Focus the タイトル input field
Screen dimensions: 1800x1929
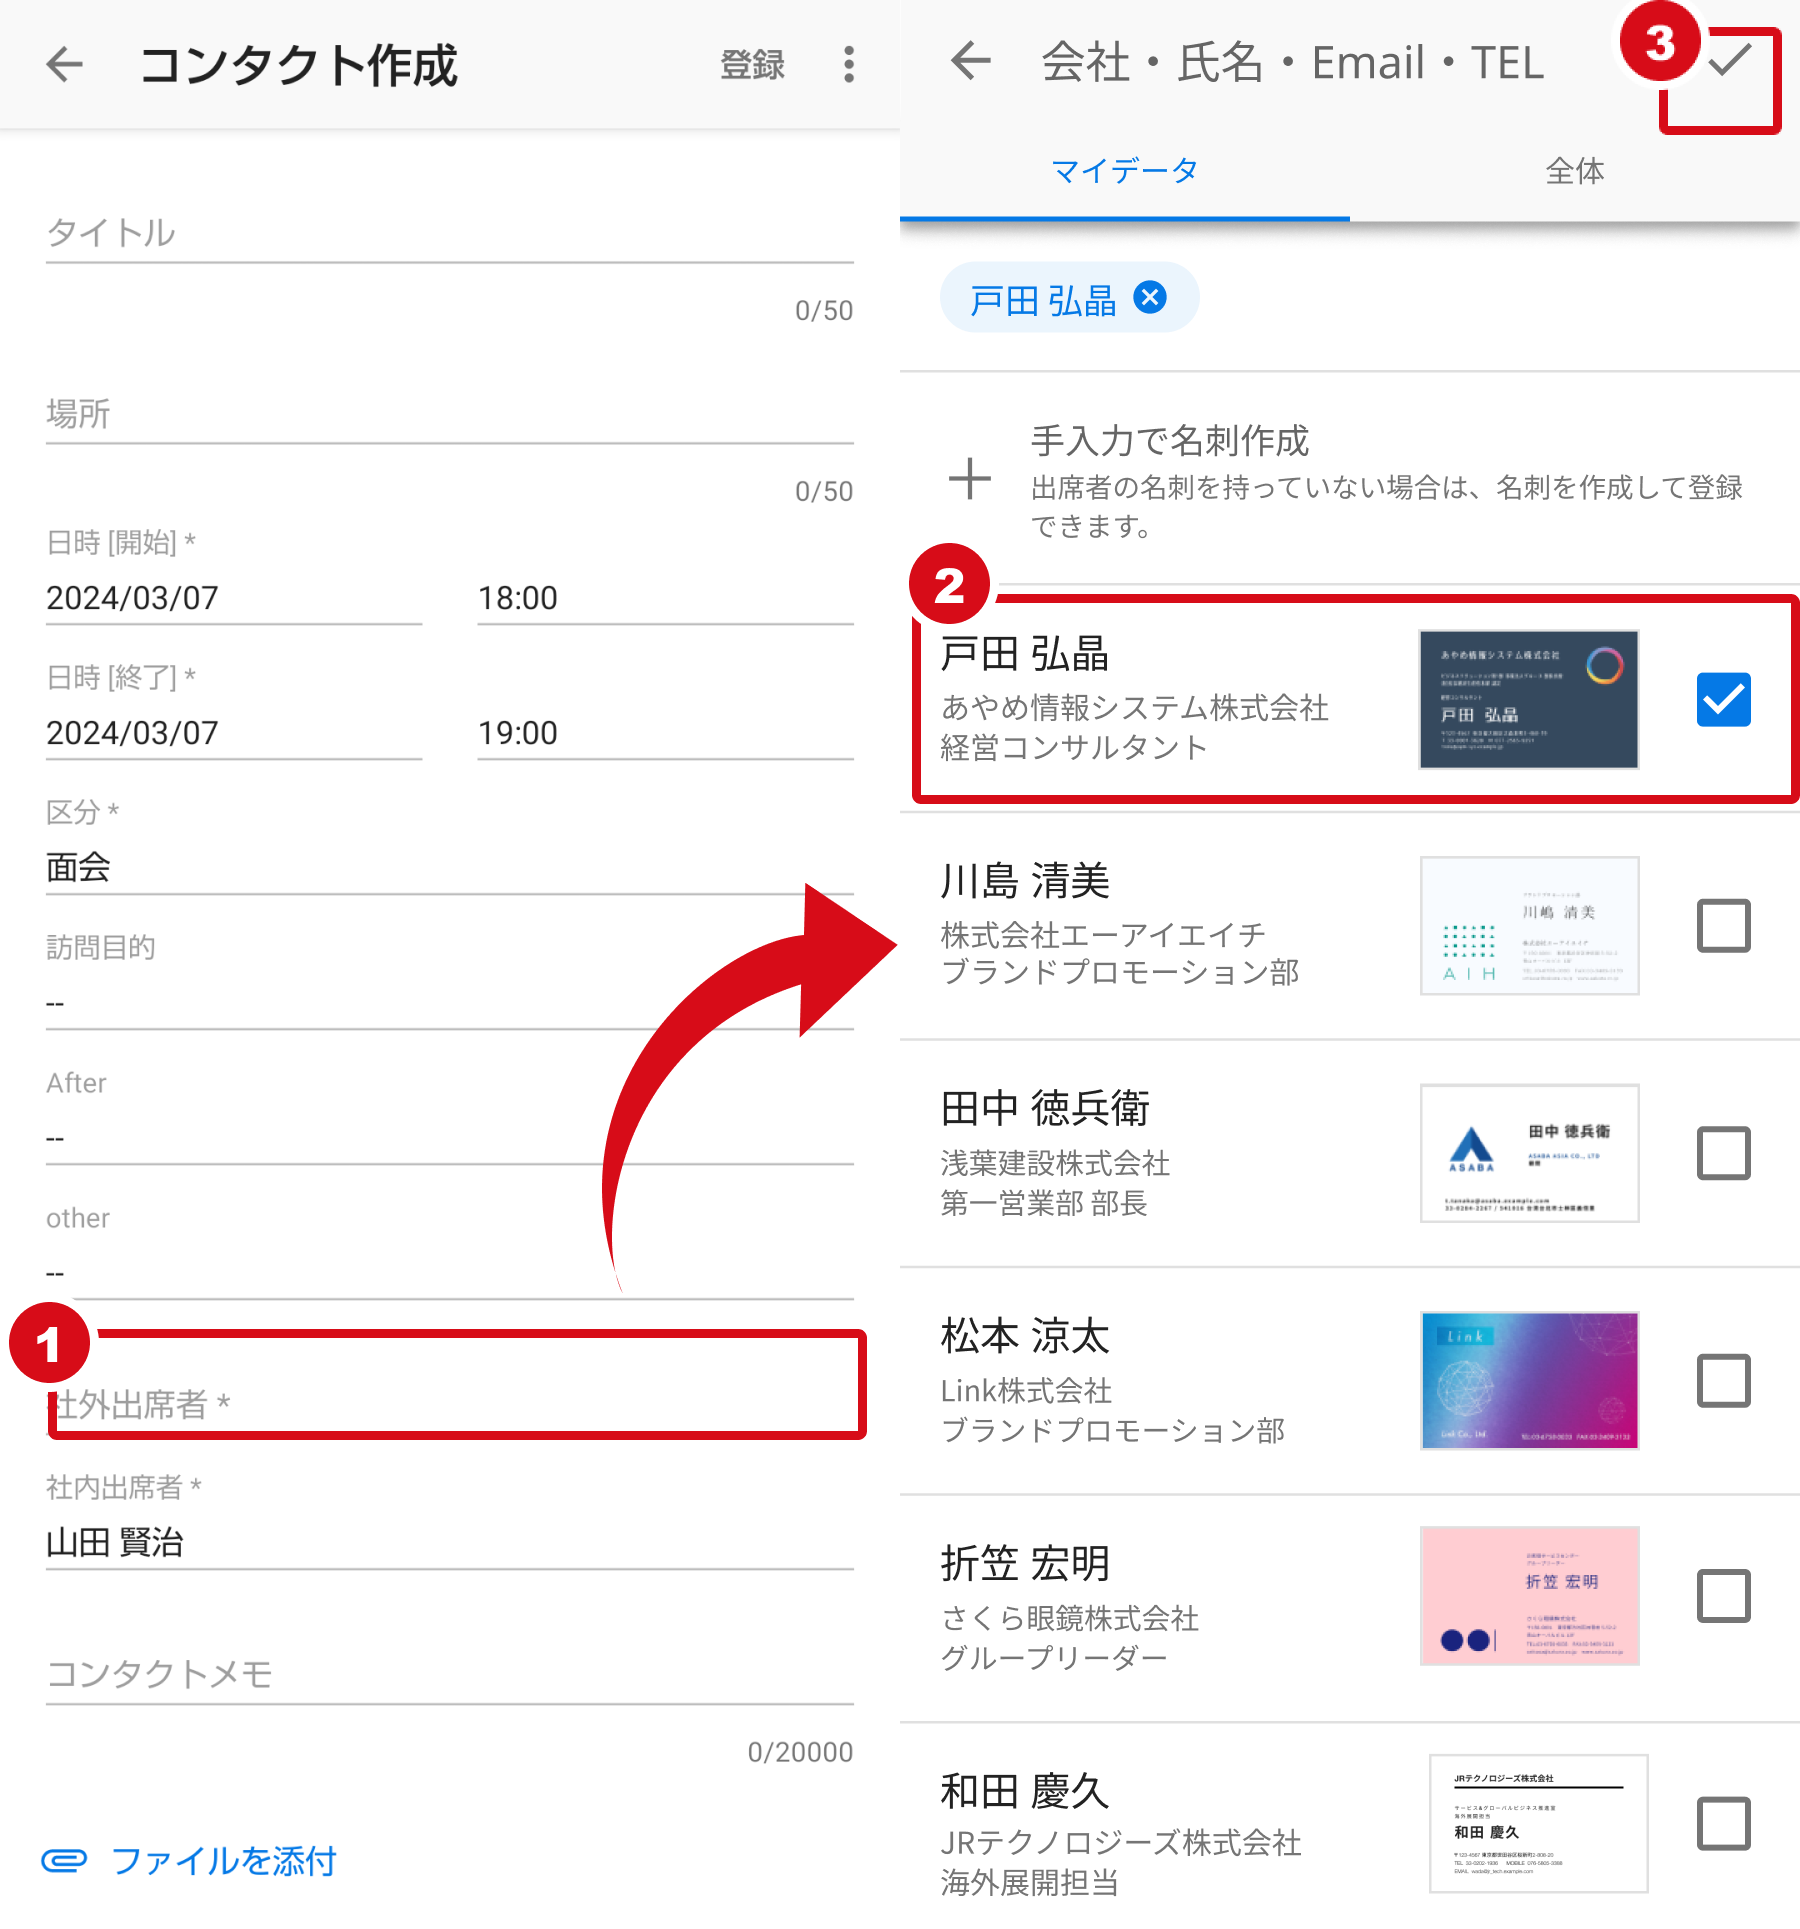[x=449, y=234]
